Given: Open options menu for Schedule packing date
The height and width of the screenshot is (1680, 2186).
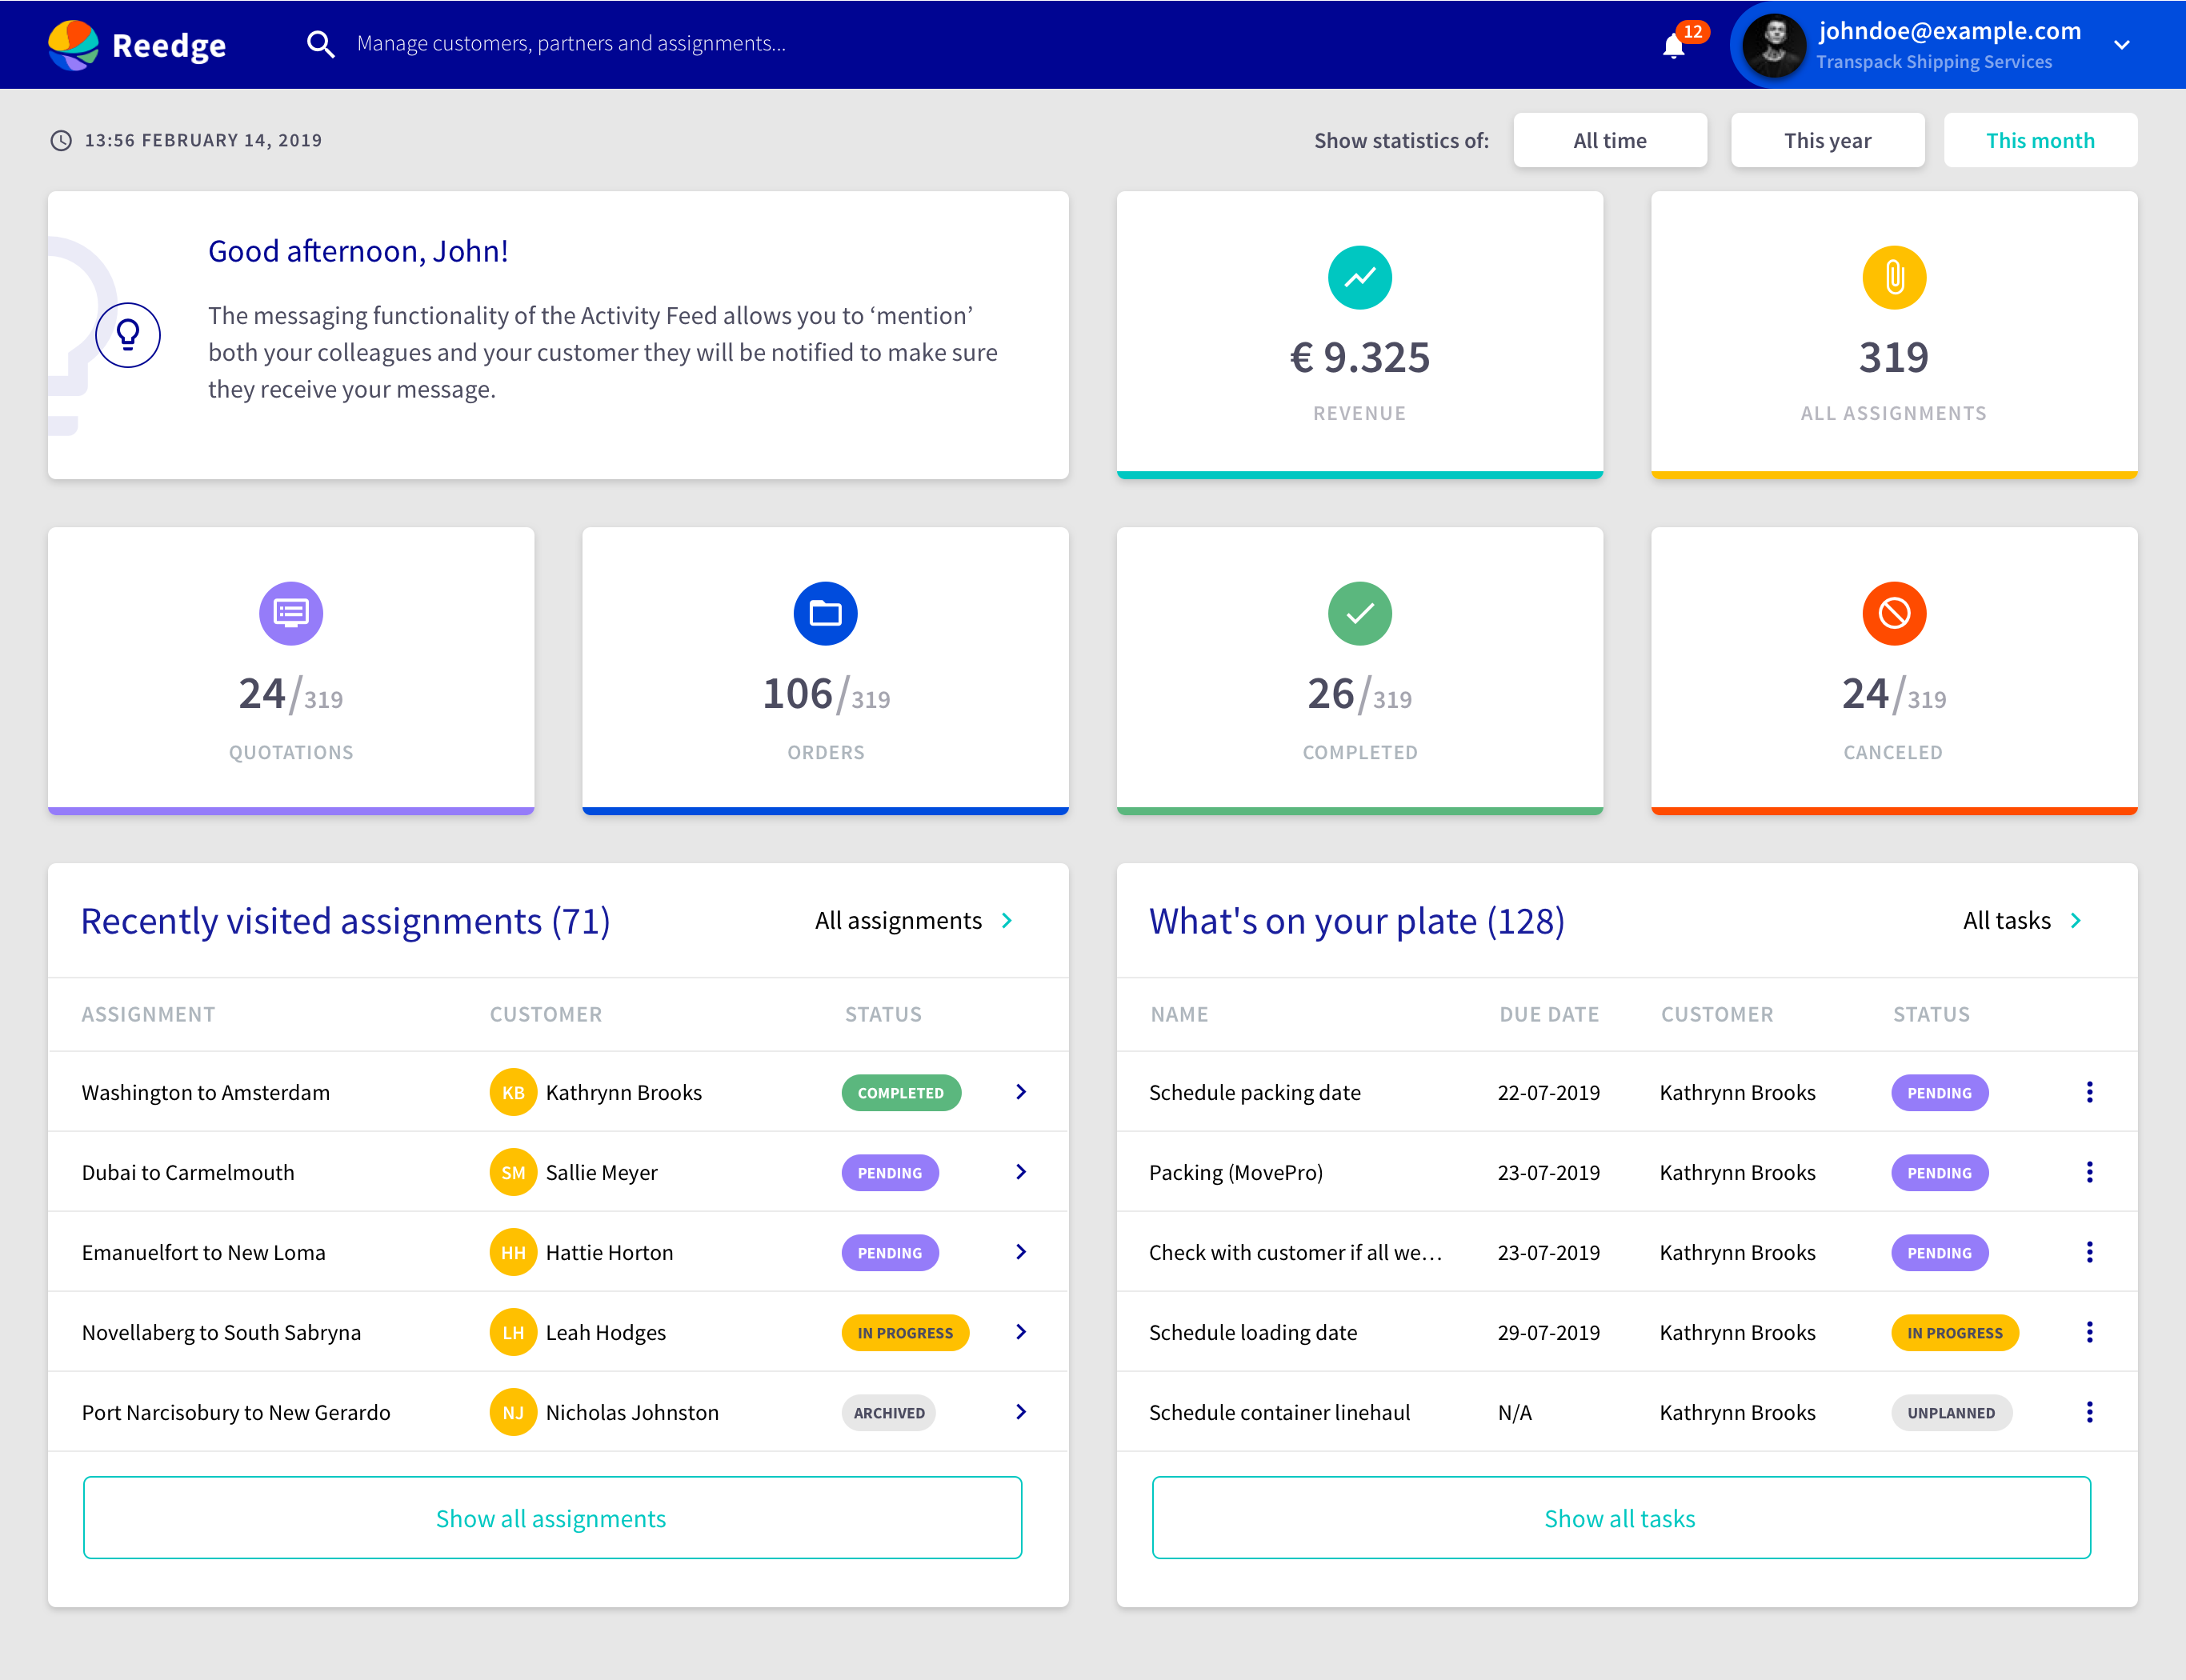Looking at the screenshot, I should (2089, 1092).
